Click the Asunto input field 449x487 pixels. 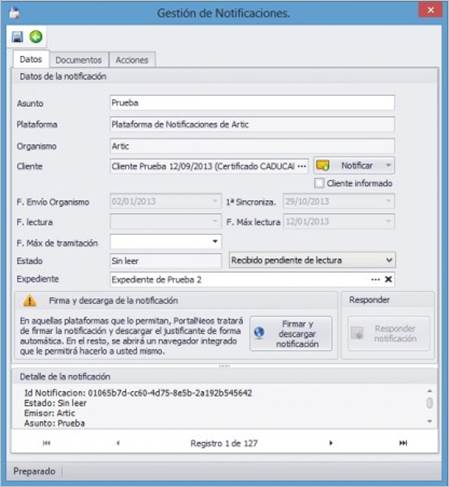252,103
